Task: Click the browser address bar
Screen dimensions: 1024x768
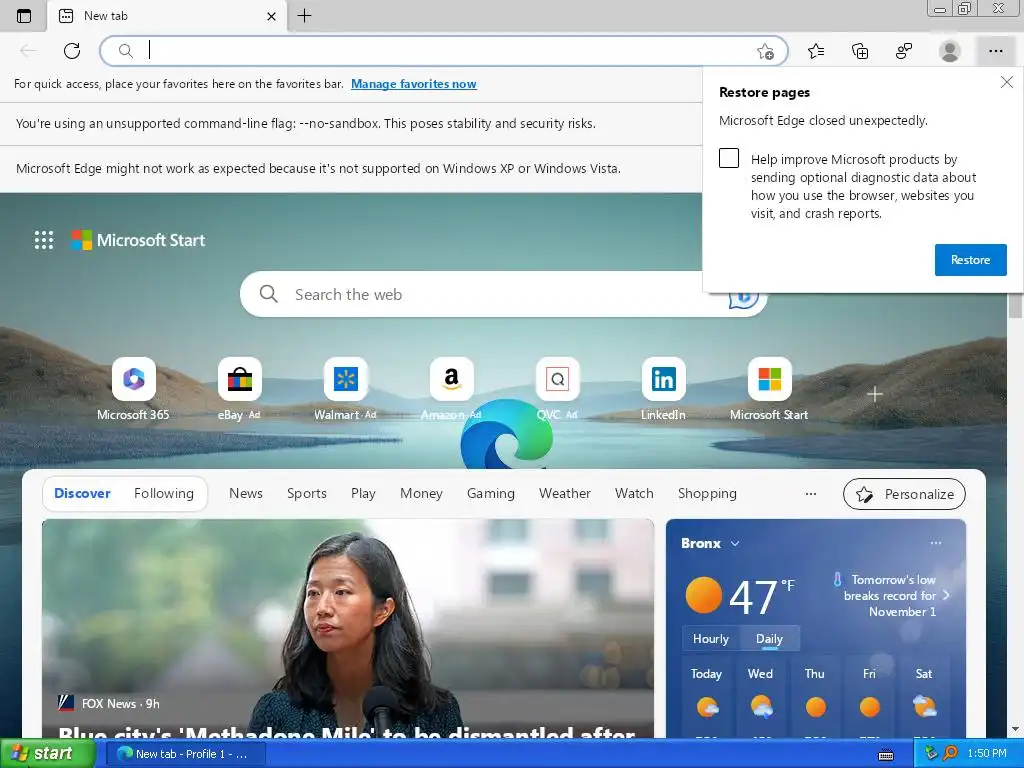Action: click(444, 50)
